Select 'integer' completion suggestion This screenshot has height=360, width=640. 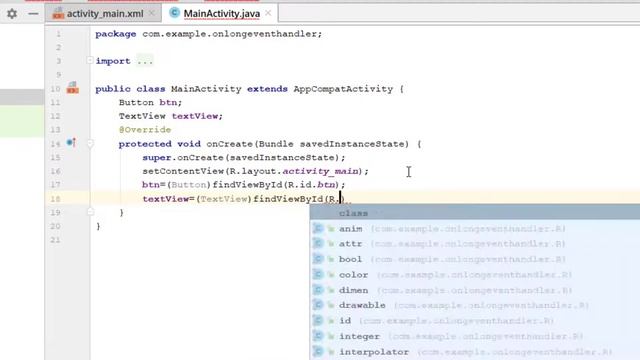click(475, 336)
